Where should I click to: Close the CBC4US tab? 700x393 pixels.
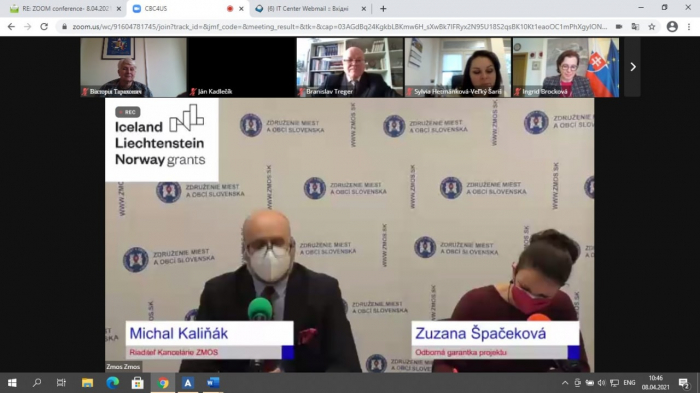click(x=241, y=8)
